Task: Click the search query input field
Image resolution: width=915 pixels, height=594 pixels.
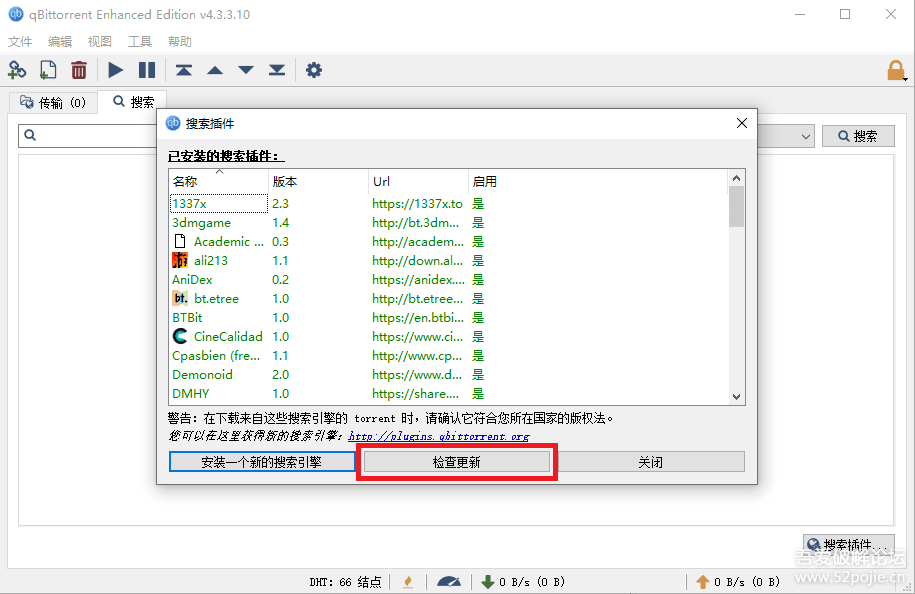Action: coord(88,136)
